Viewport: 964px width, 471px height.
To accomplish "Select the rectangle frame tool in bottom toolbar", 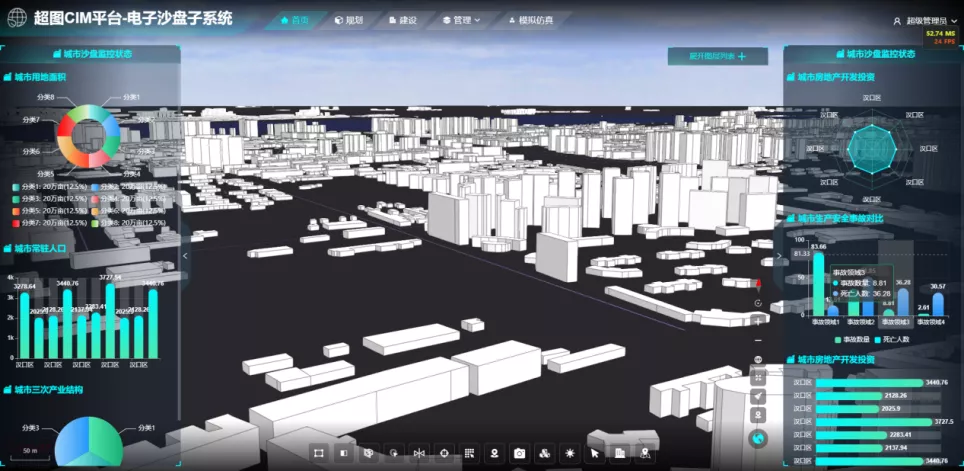I will point(318,454).
